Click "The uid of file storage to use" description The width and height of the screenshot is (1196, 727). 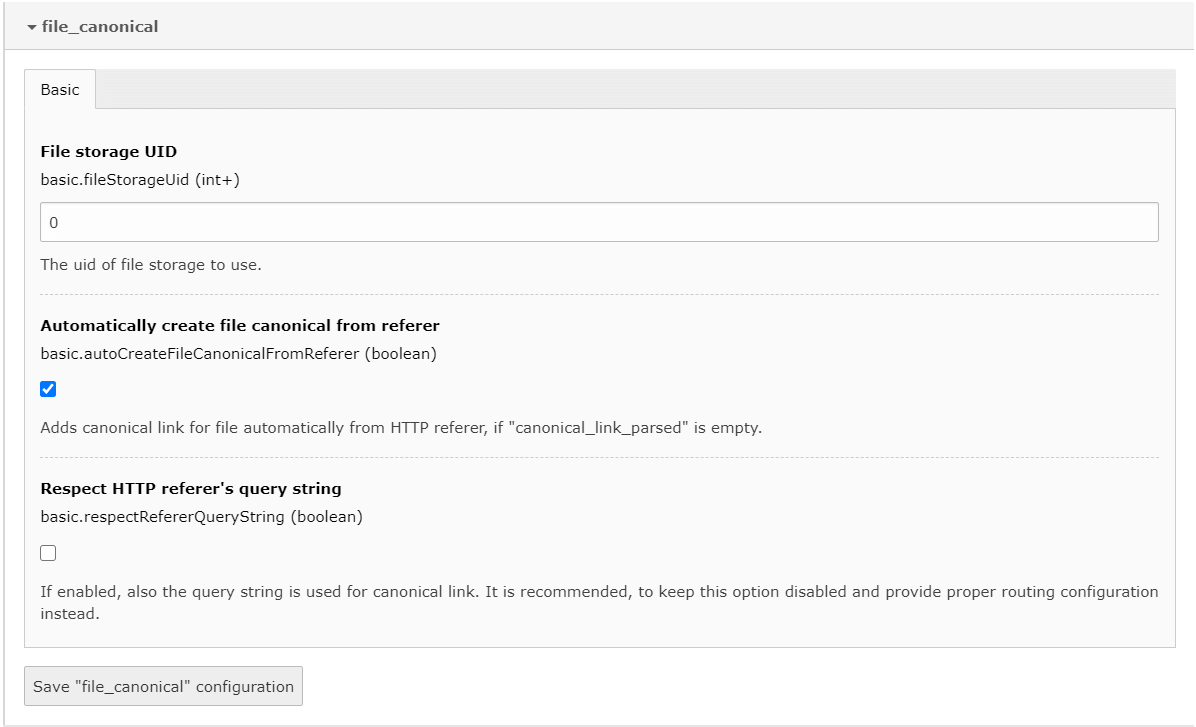(151, 265)
